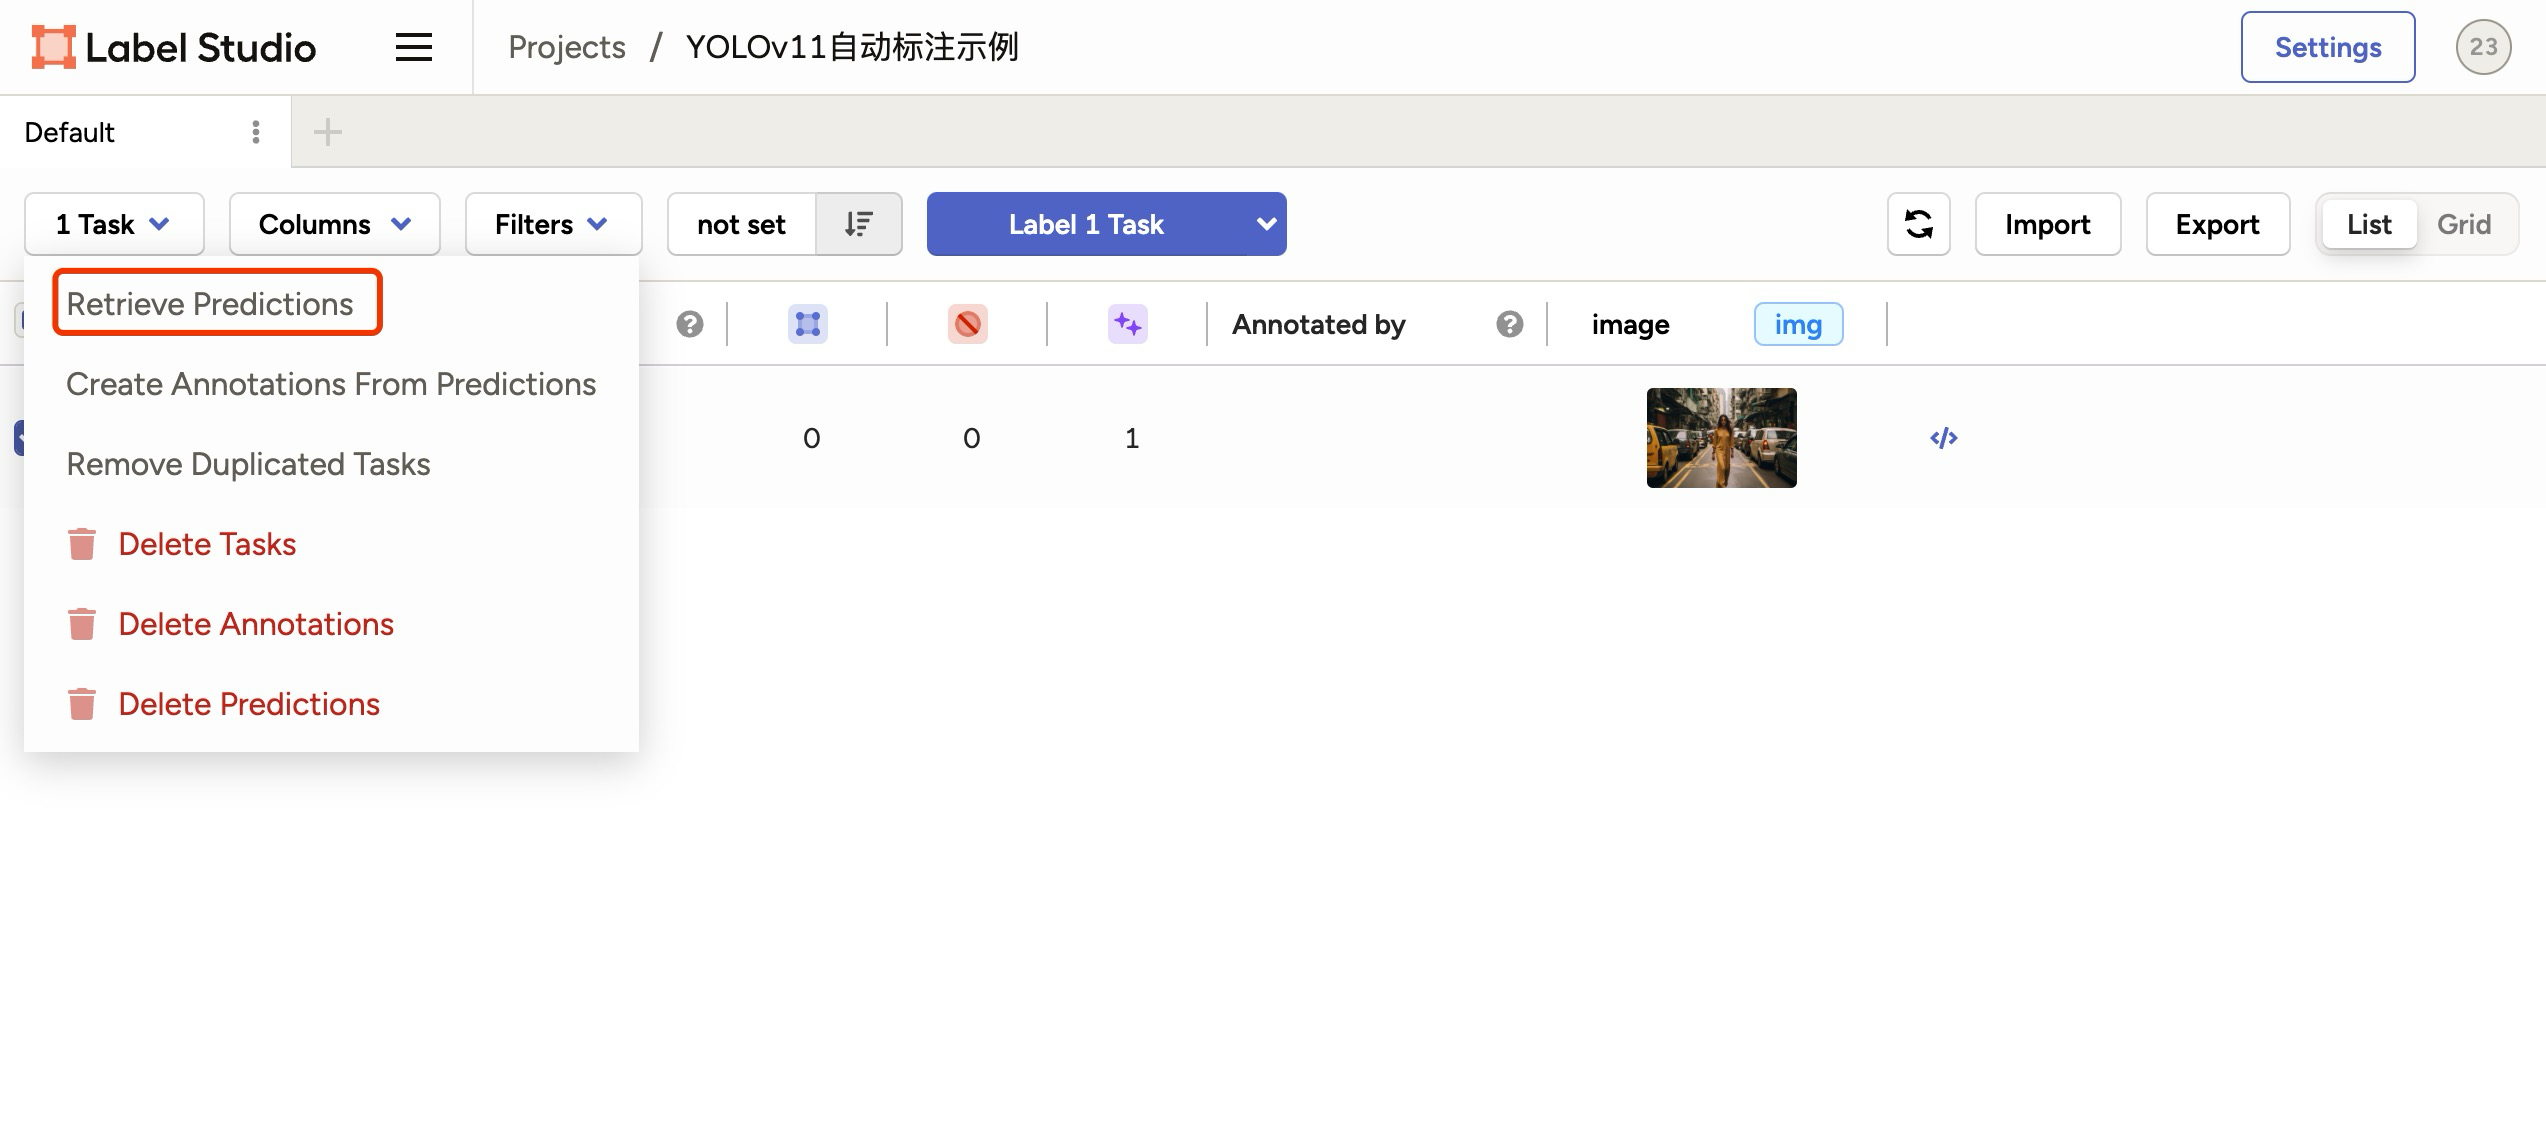Screen dimensions: 2546x1126
Task: Click the Label Studio logo icon
Action: 53,47
